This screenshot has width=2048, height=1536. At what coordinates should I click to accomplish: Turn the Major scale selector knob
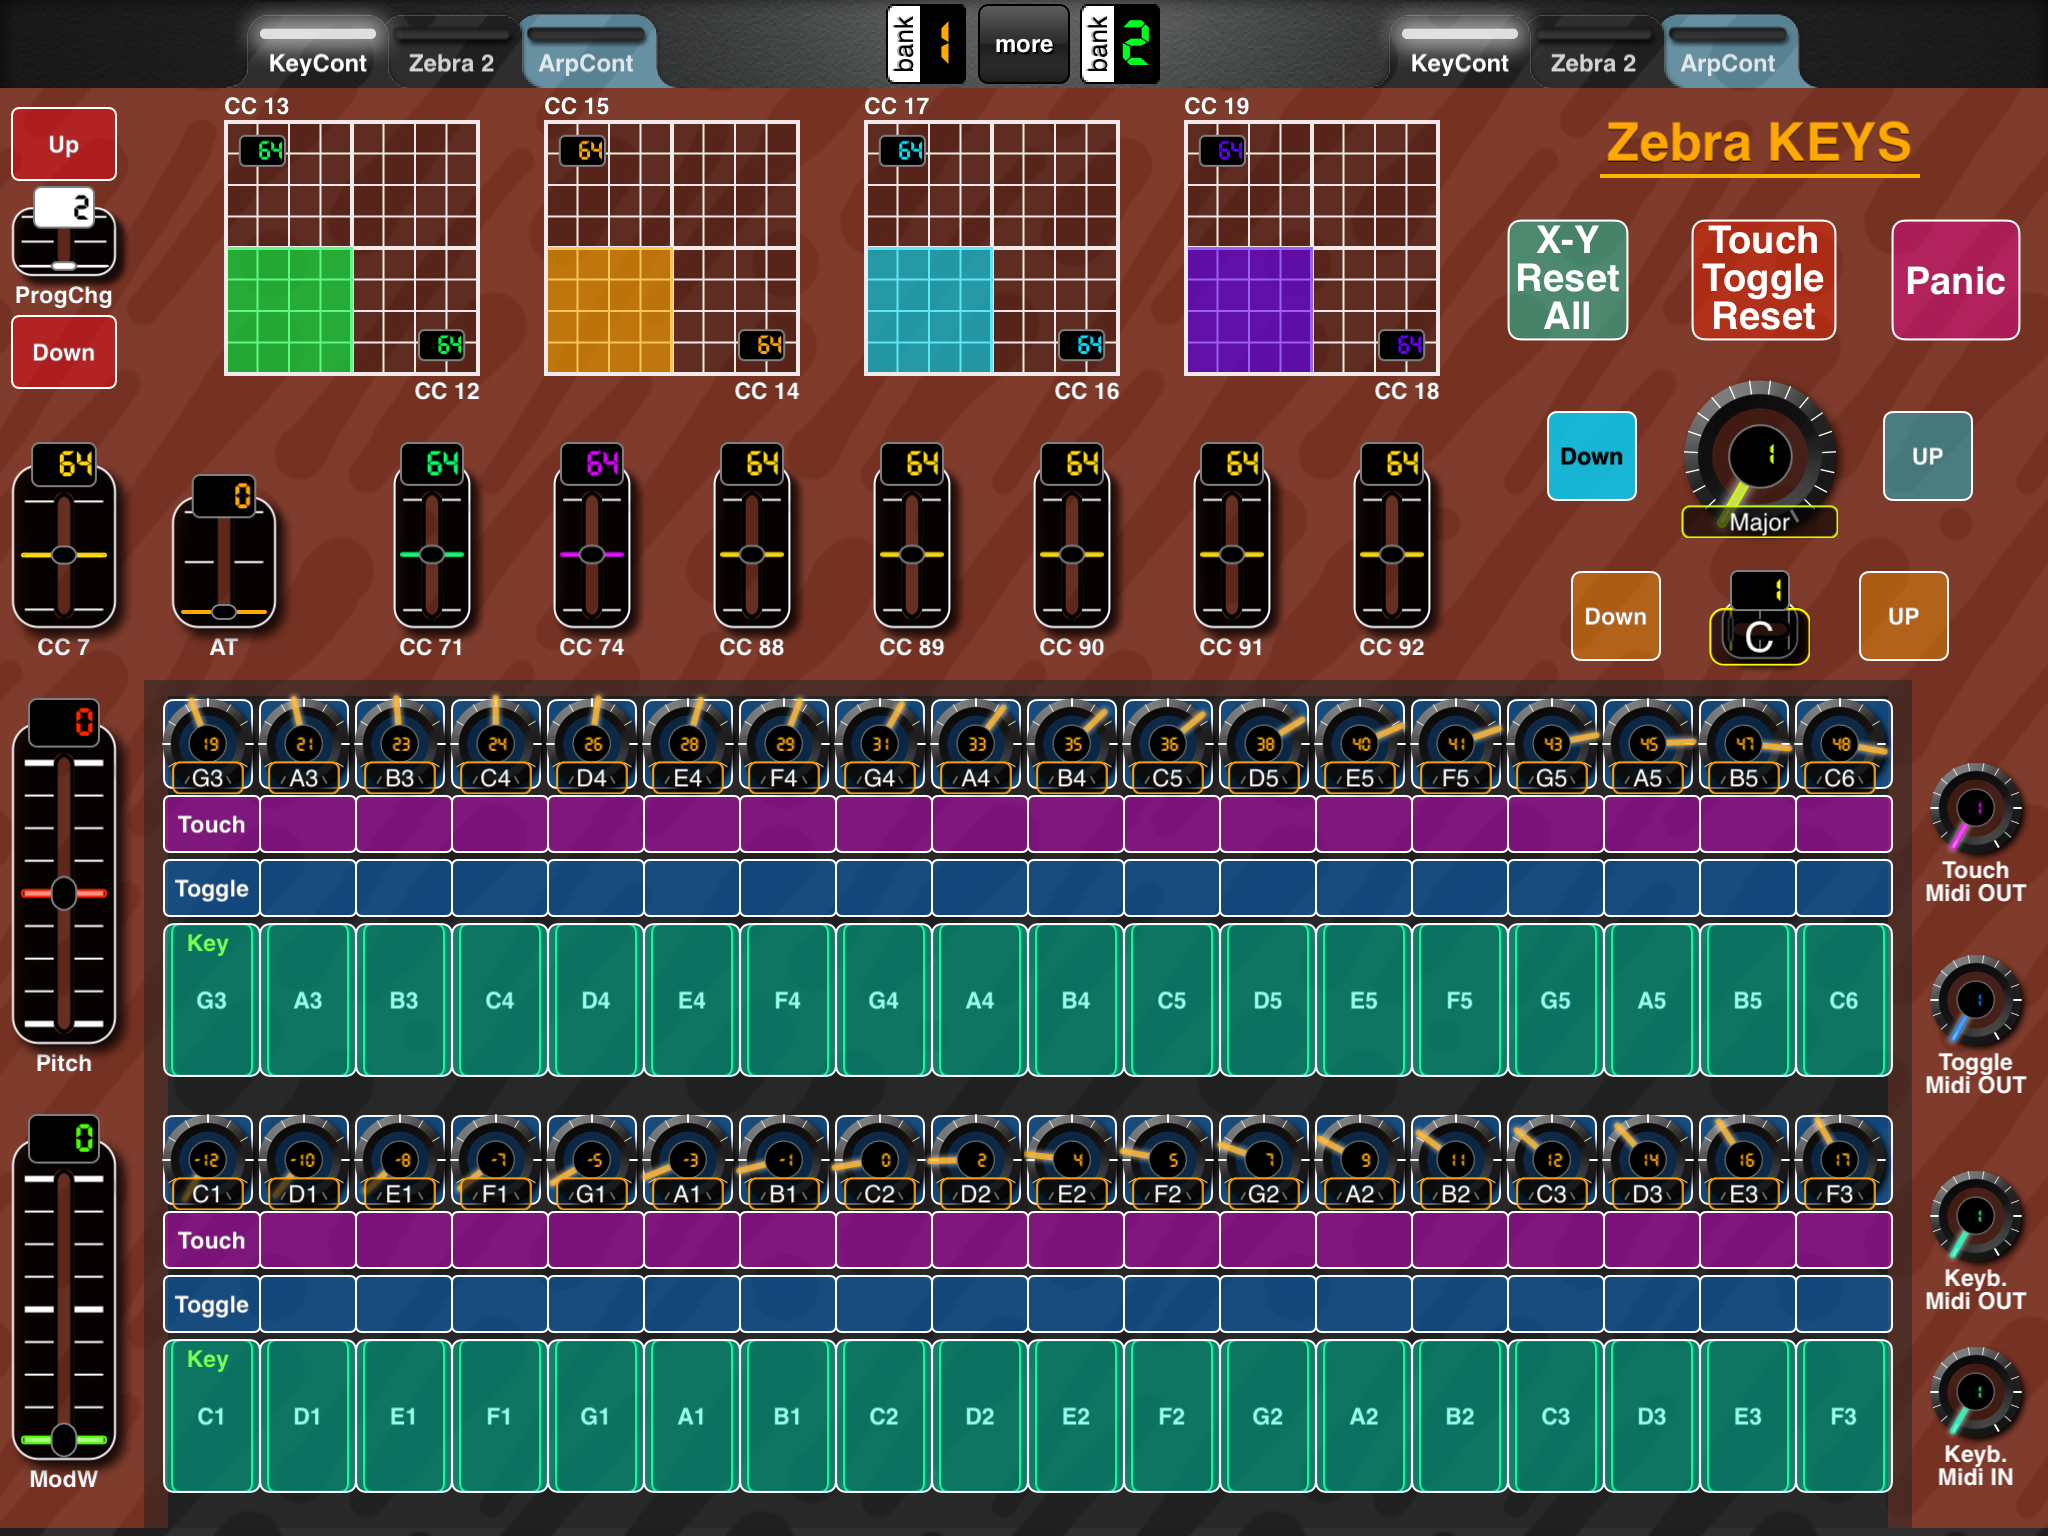tap(1760, 454)
